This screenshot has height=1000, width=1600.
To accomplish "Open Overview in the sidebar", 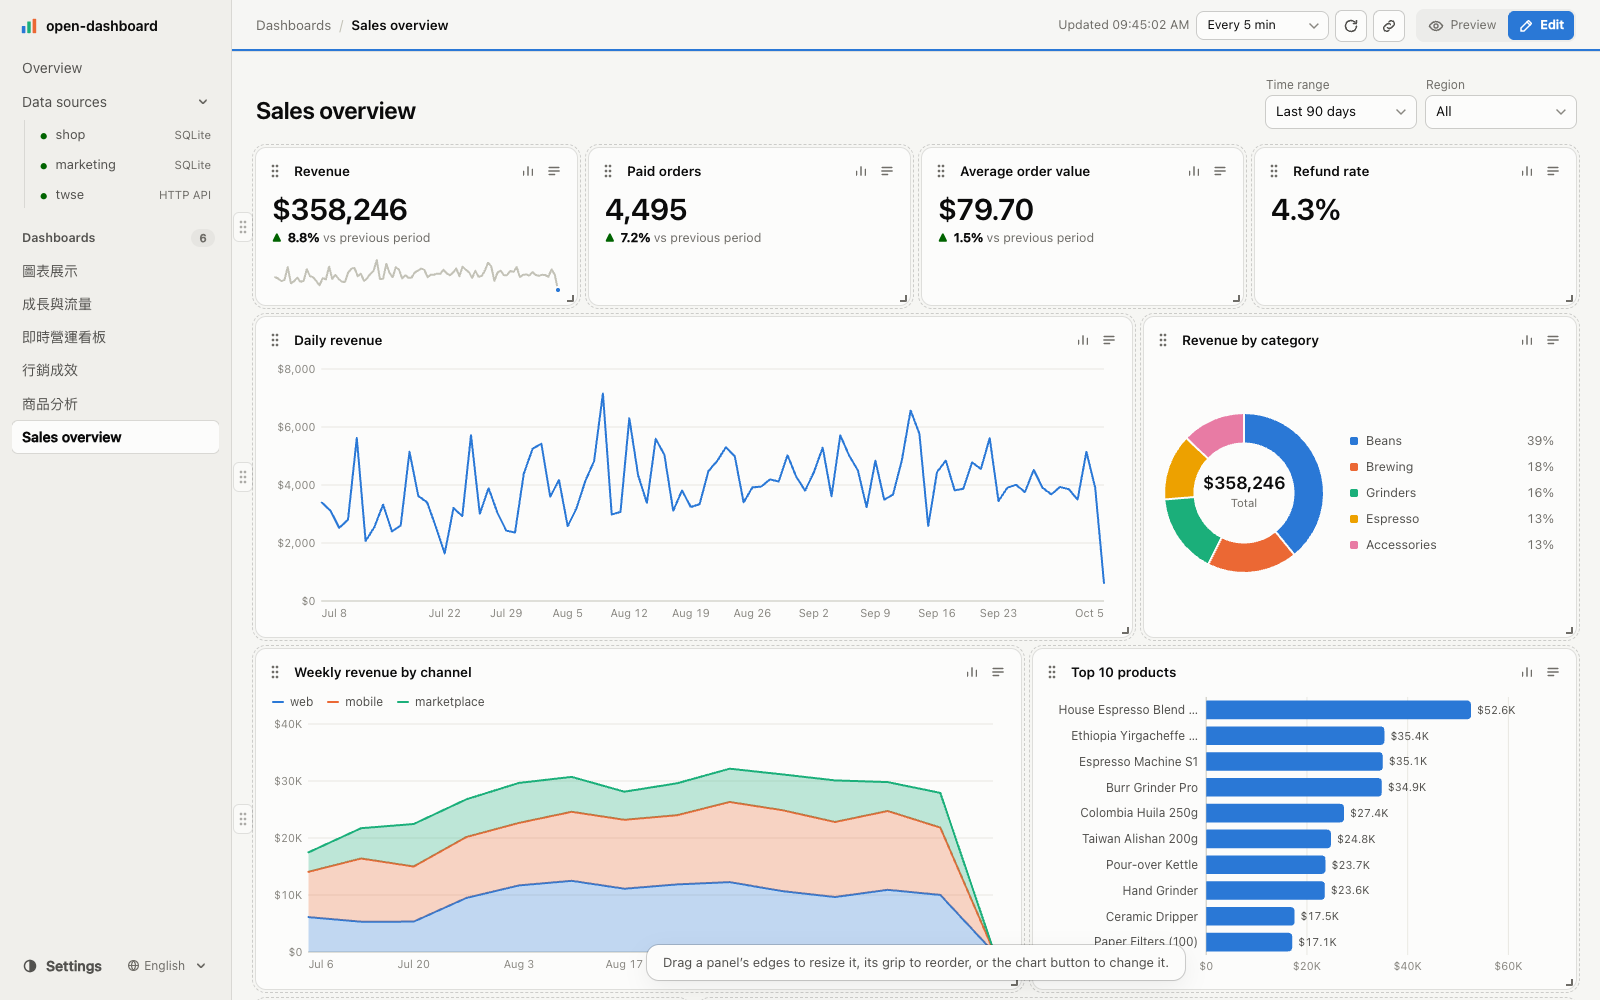I will click(115, 68).
